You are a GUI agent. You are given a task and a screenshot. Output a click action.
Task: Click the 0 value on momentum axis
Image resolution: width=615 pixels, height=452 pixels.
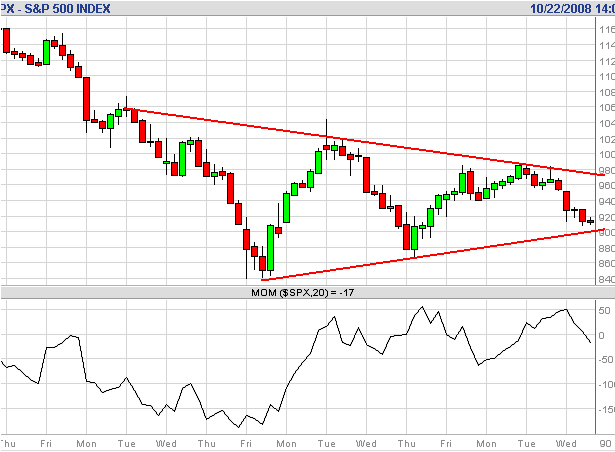coord(601,335)
